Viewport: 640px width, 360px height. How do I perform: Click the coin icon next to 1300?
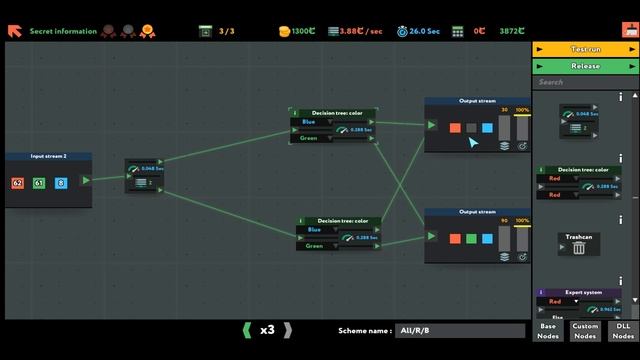pyautogui.click(x=284, y=31)
